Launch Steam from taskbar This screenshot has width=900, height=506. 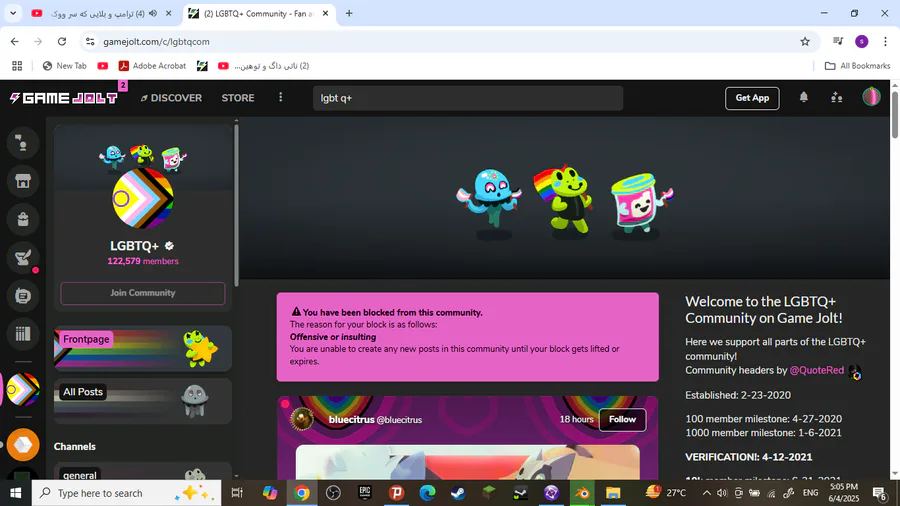pos(458,493)
